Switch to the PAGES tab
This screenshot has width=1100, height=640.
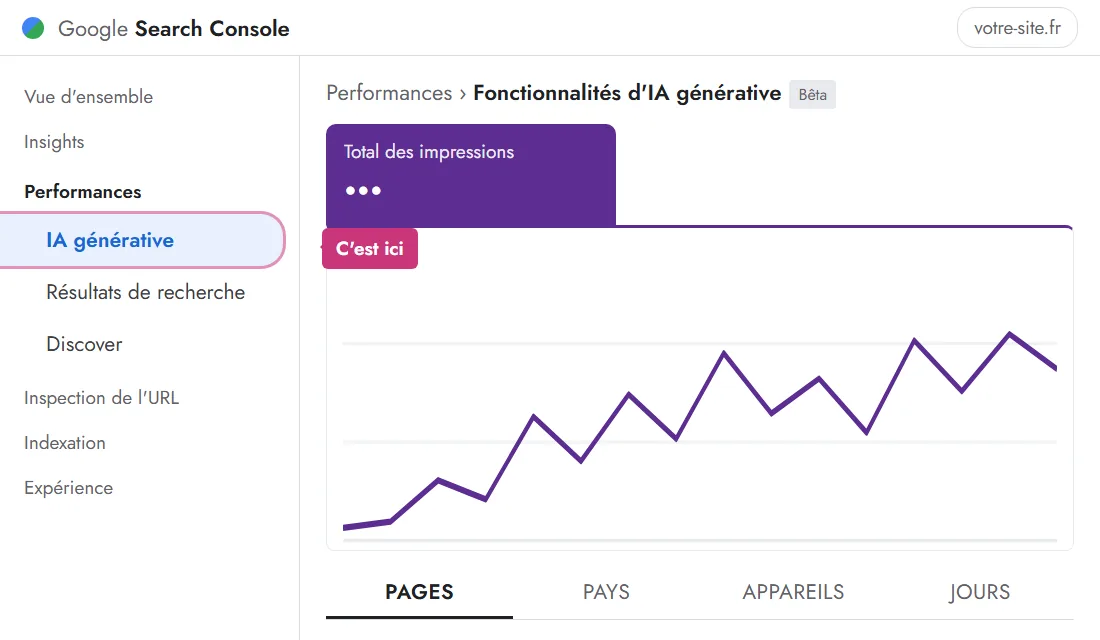coord(420,592)
